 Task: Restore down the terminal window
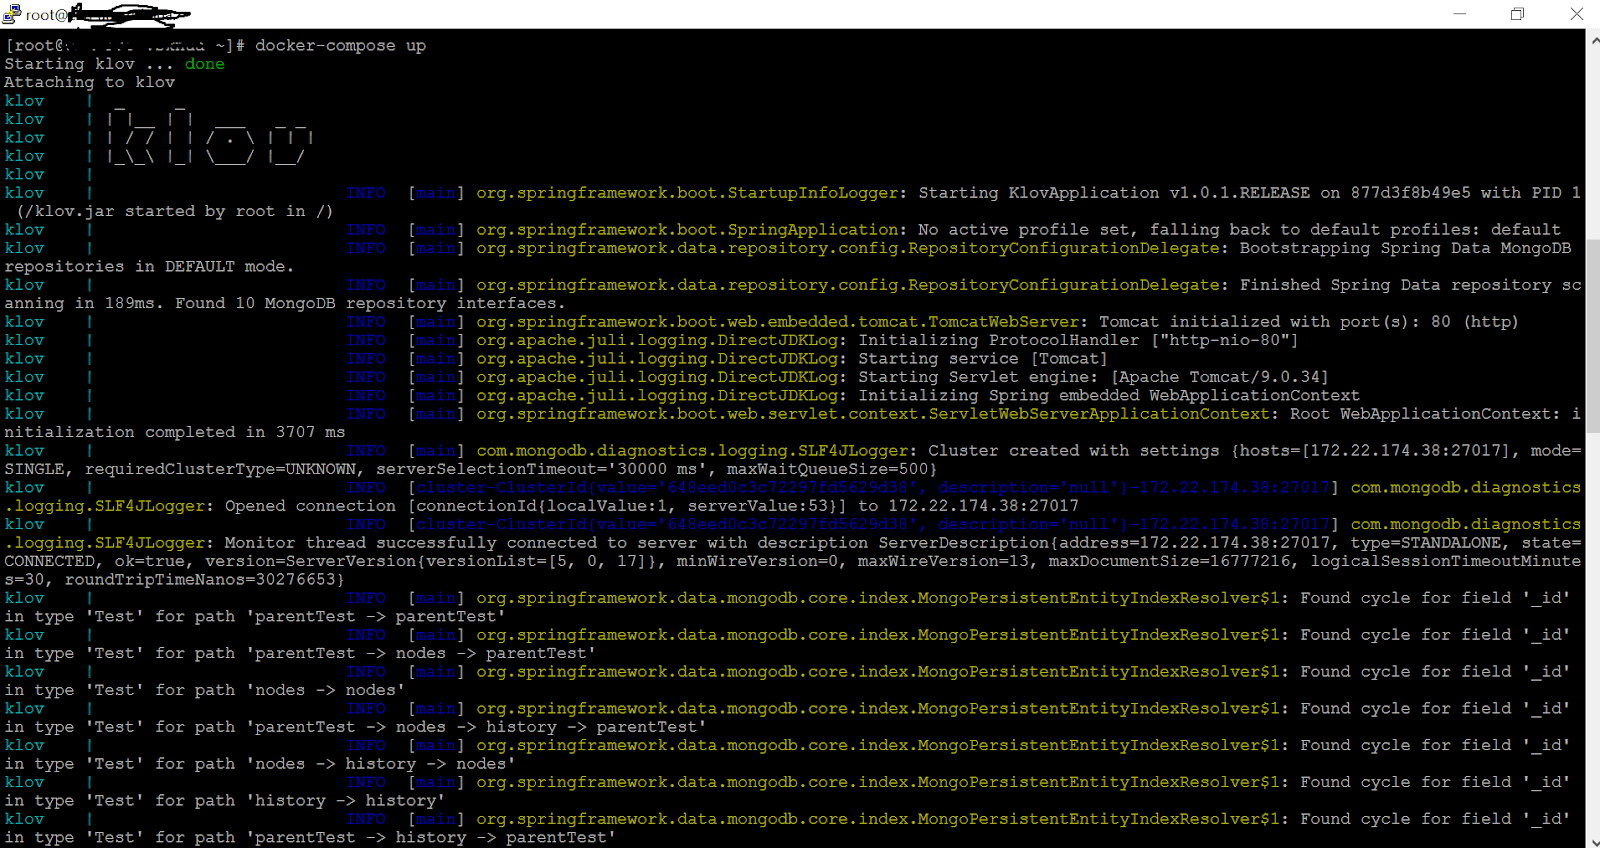(1517, 14)
